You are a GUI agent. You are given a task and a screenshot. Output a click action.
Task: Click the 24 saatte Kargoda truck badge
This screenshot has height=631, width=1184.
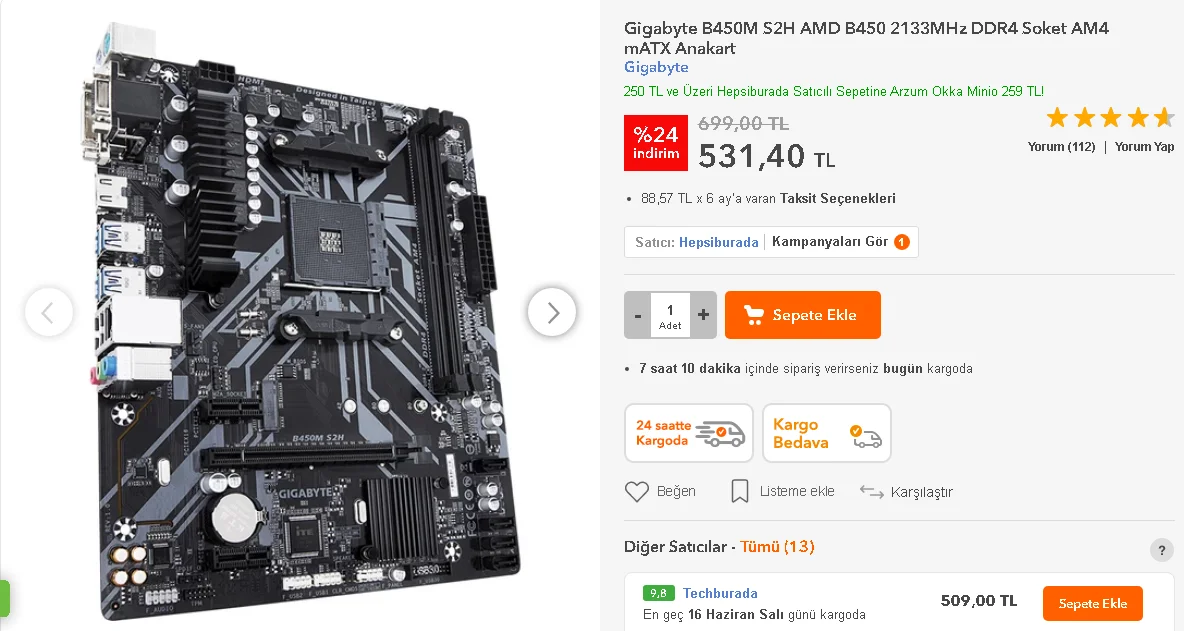pos(689,433)
